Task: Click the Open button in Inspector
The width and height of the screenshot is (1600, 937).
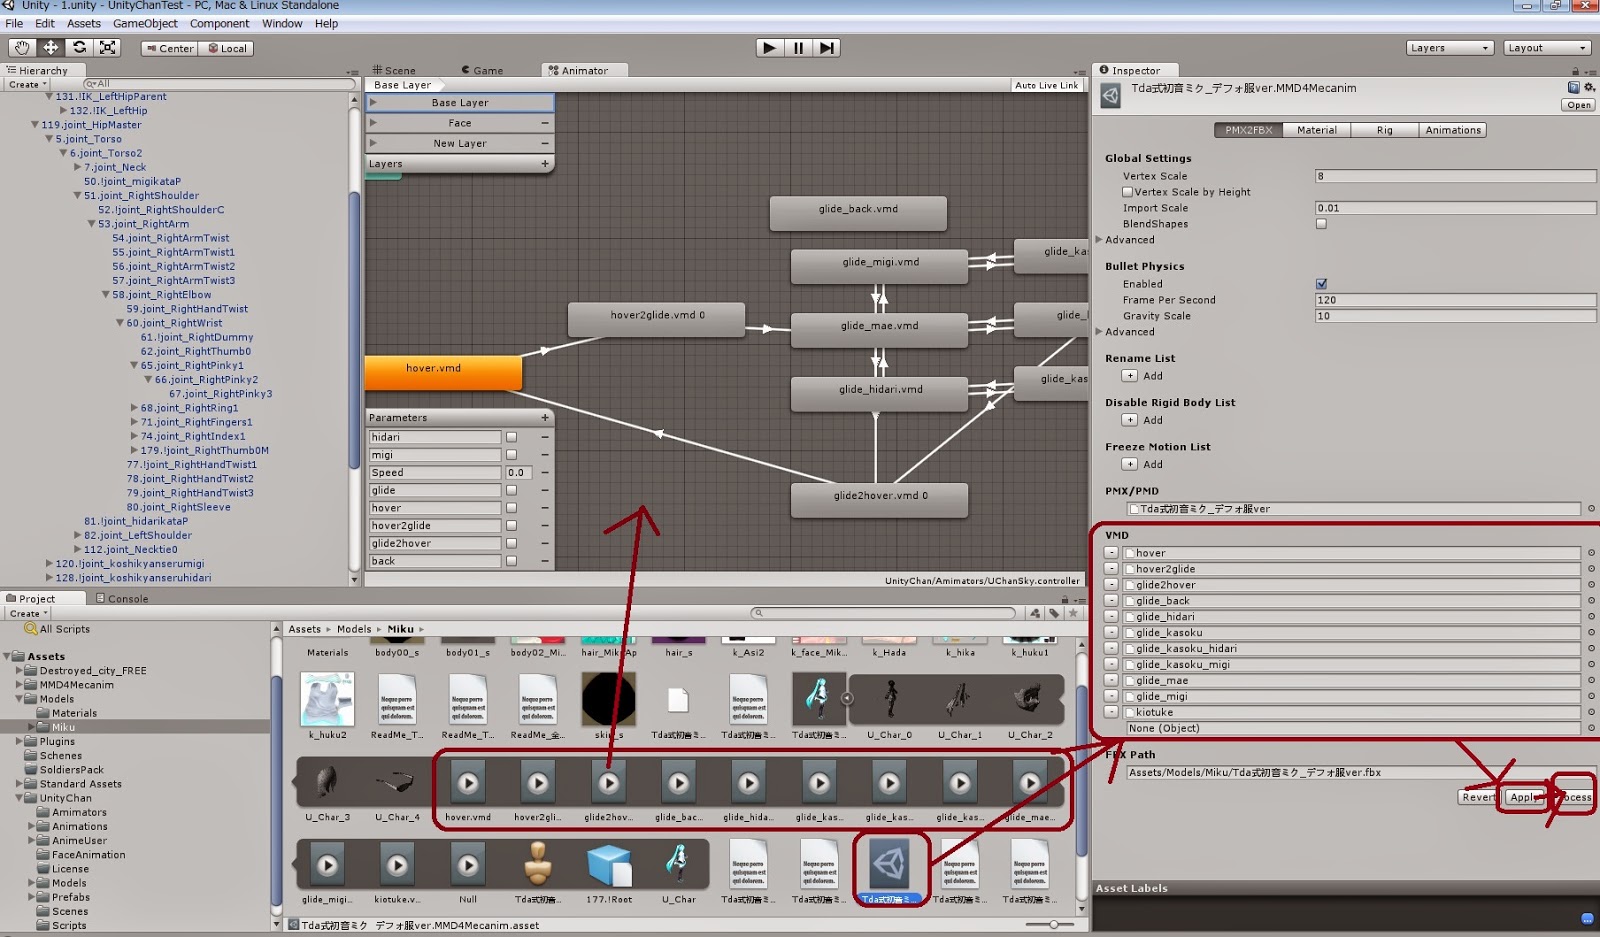Action: point(1579,105)
